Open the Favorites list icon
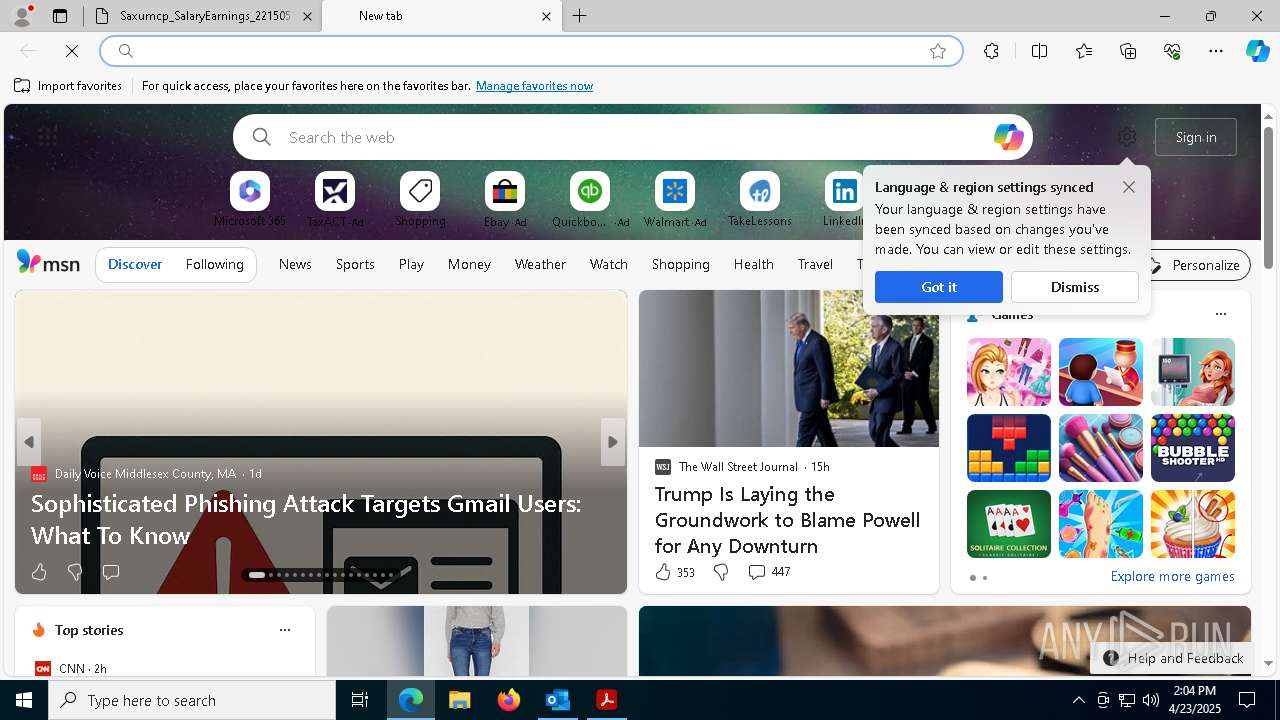The image size is (1280, 720). [x=1084, y=51]
